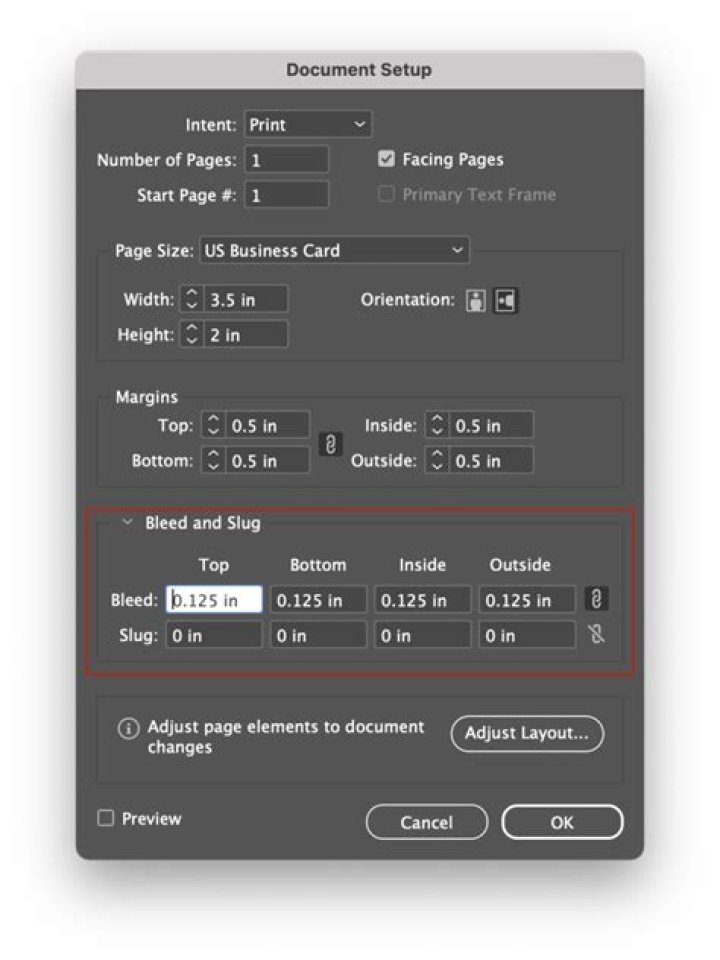Viewport: 720px width, 960px height.
Task: Click the Bottom bleed input field
Action: pos(318,600)
